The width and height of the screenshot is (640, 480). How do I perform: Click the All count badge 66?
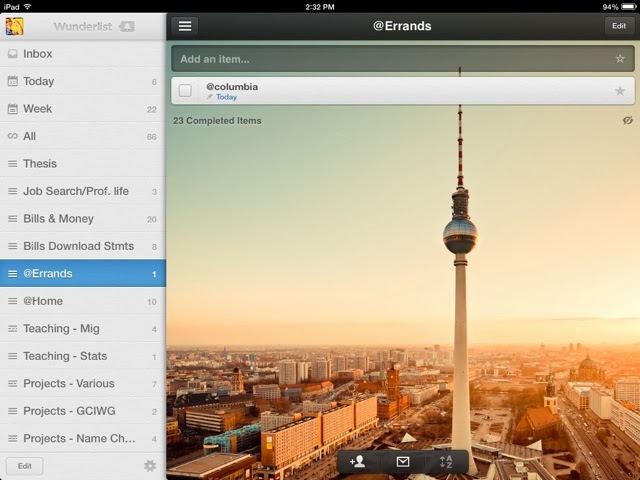point(151,137)
